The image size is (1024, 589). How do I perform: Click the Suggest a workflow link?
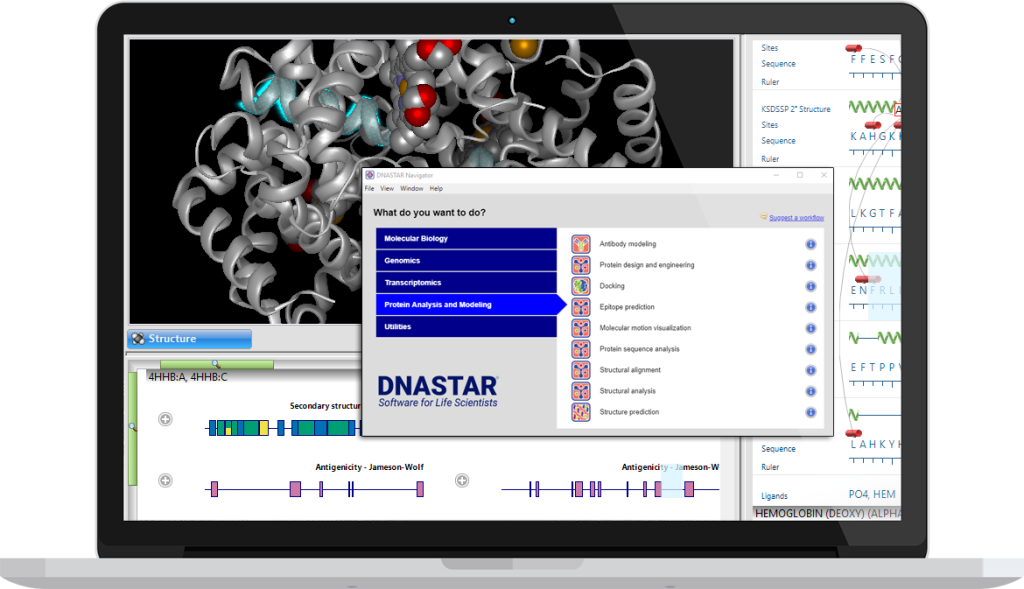point(796,217)
